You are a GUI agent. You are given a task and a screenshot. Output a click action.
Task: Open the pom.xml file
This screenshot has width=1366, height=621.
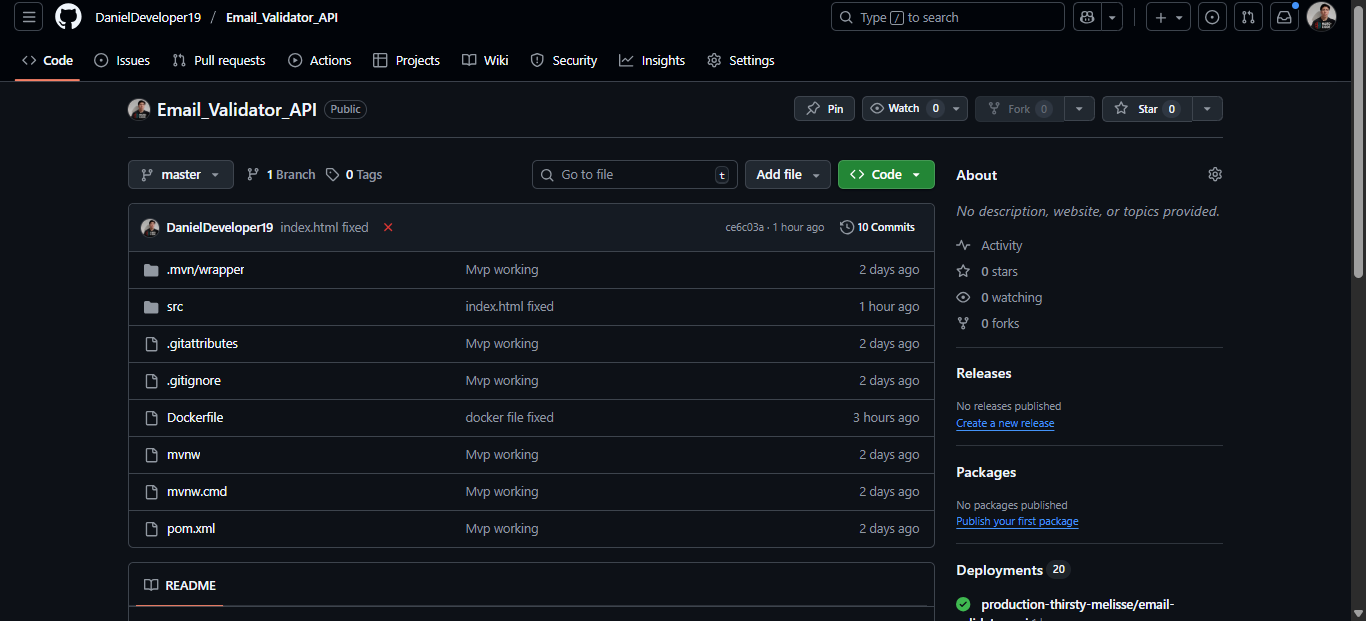pyautogui.click(x=191, y=528)
